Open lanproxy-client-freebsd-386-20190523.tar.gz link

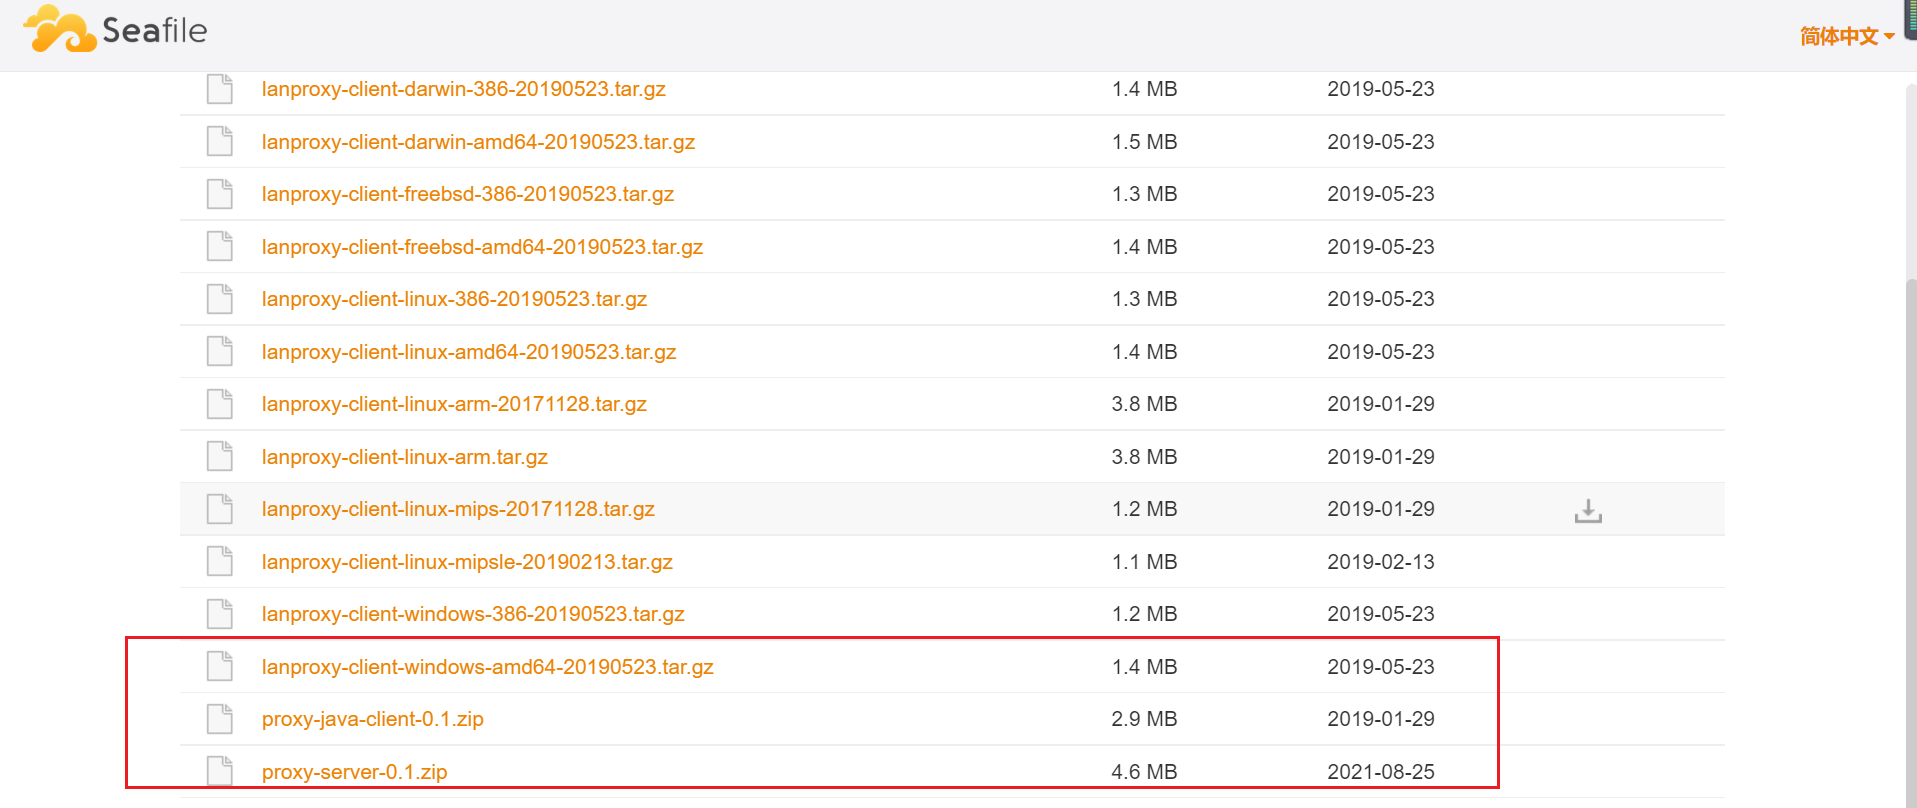[467, 194]
